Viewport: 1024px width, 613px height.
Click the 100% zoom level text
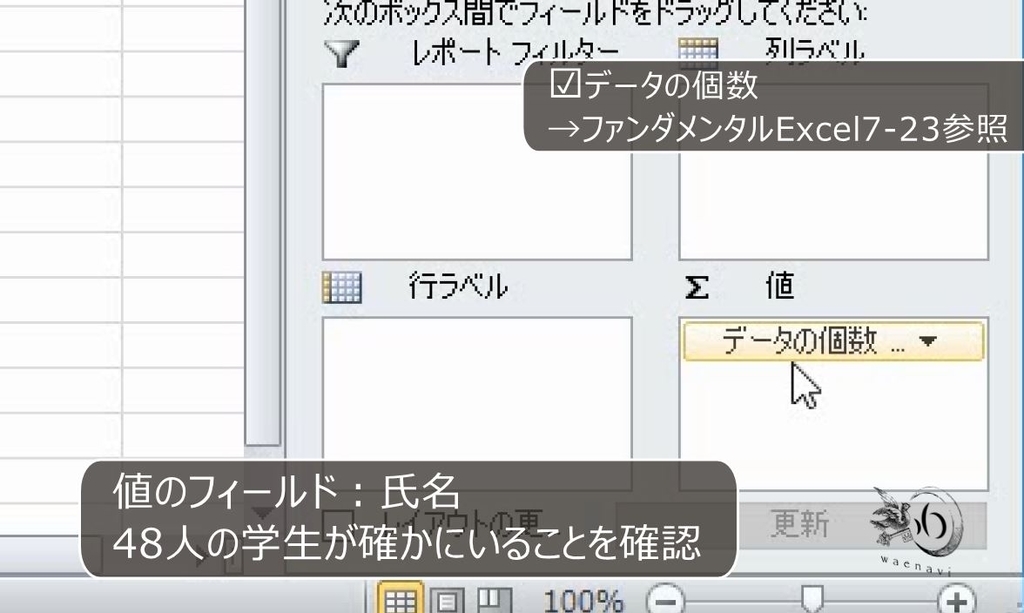(x=583, y=601)
